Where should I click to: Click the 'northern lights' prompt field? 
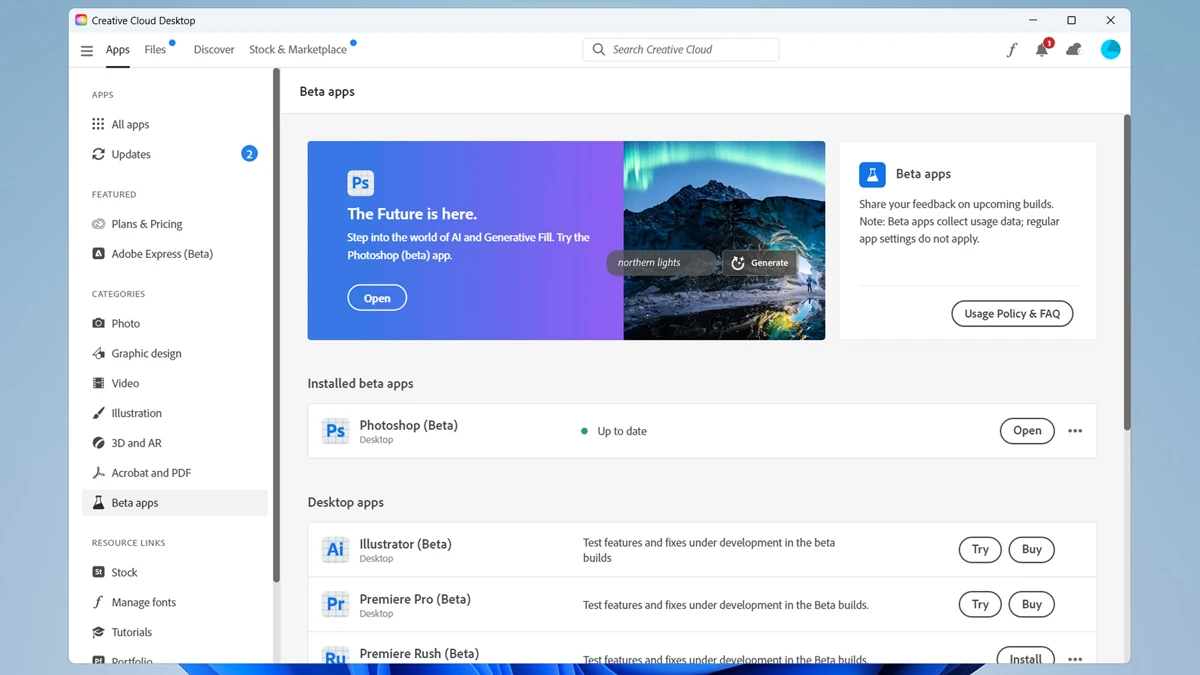[x=661, y=263]
